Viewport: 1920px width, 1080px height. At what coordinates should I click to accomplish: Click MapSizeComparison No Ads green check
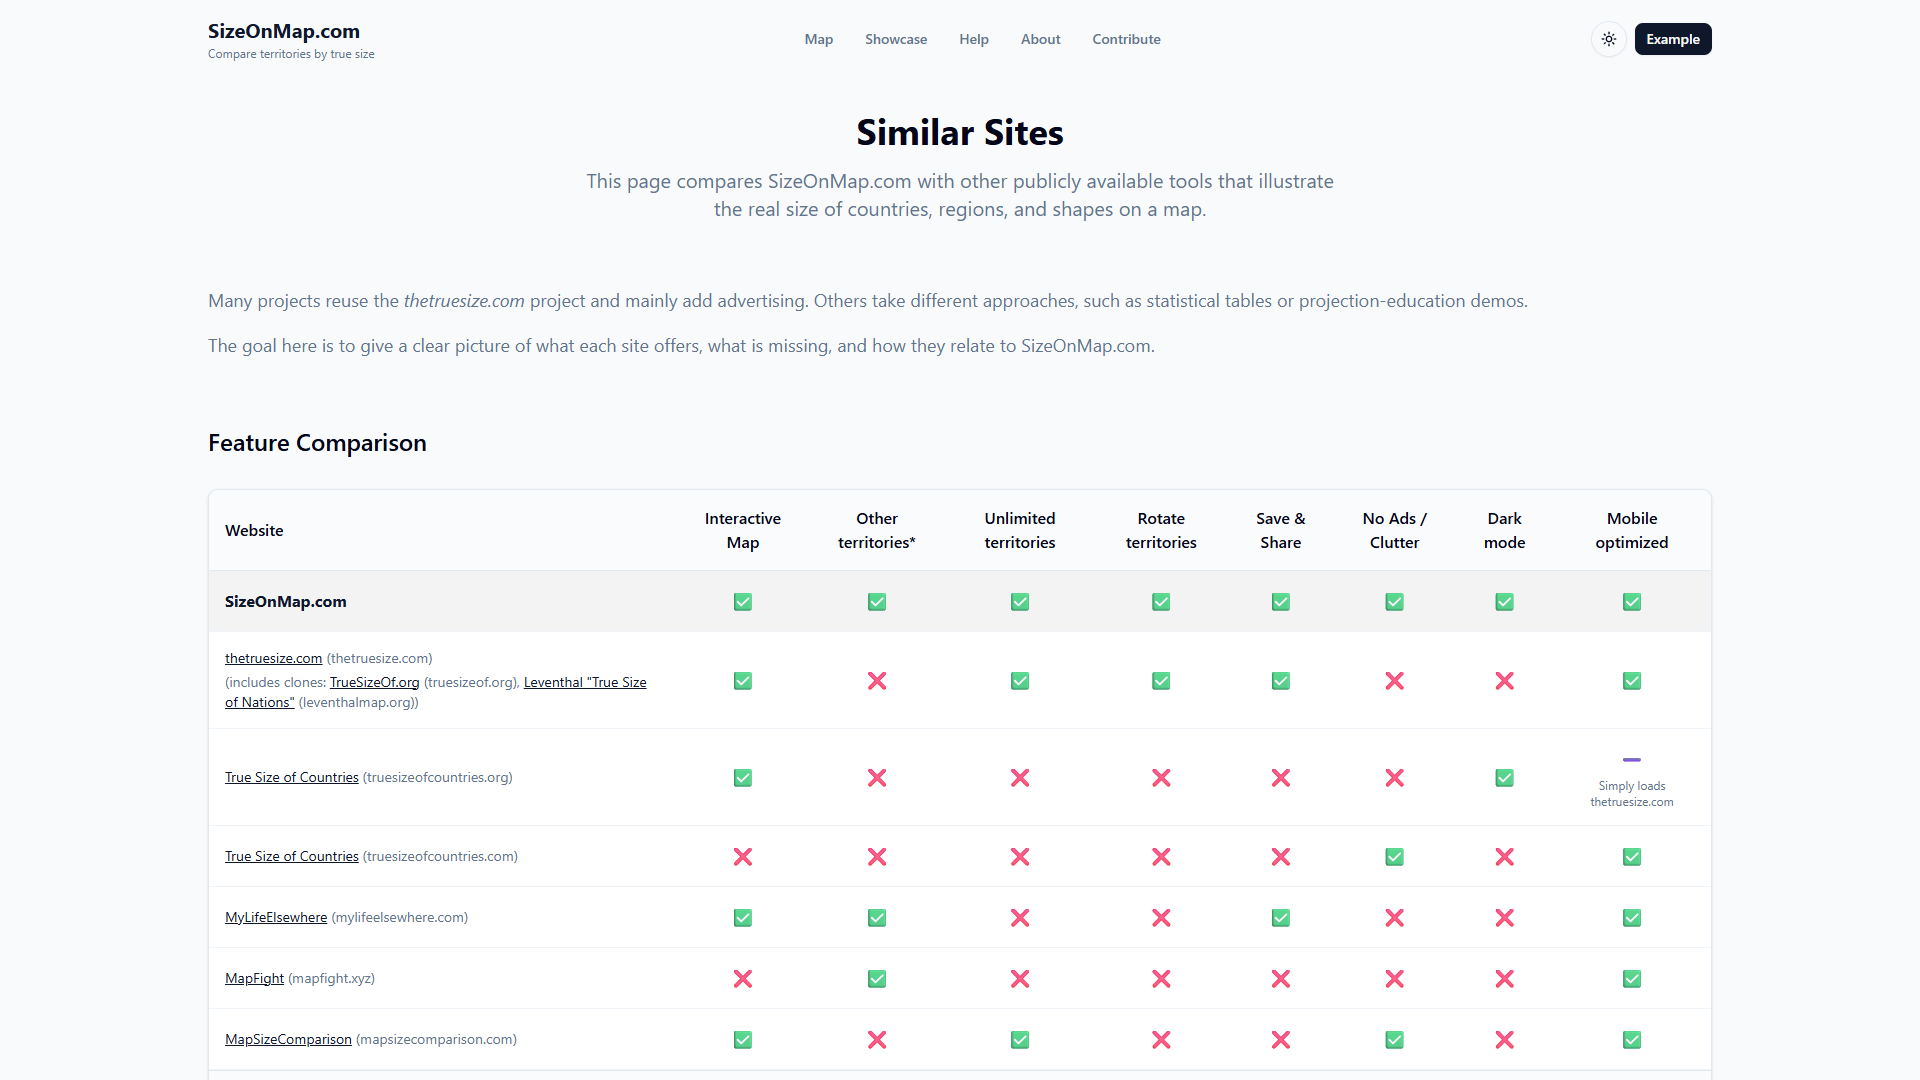tap(1394, 1040)
